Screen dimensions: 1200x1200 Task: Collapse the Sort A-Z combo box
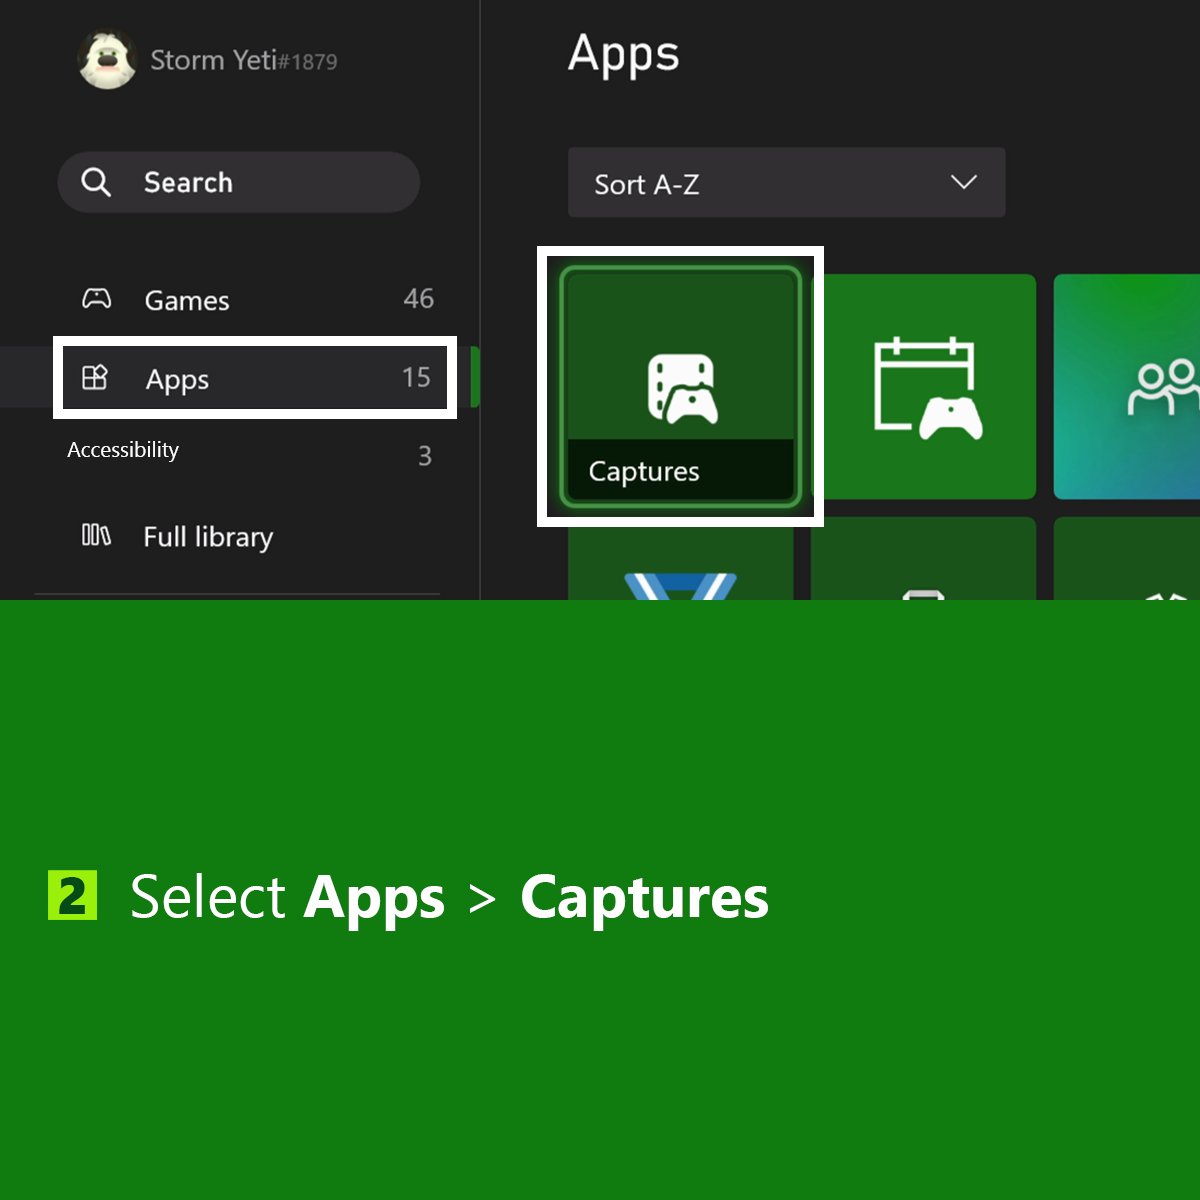tap(786, 183)
